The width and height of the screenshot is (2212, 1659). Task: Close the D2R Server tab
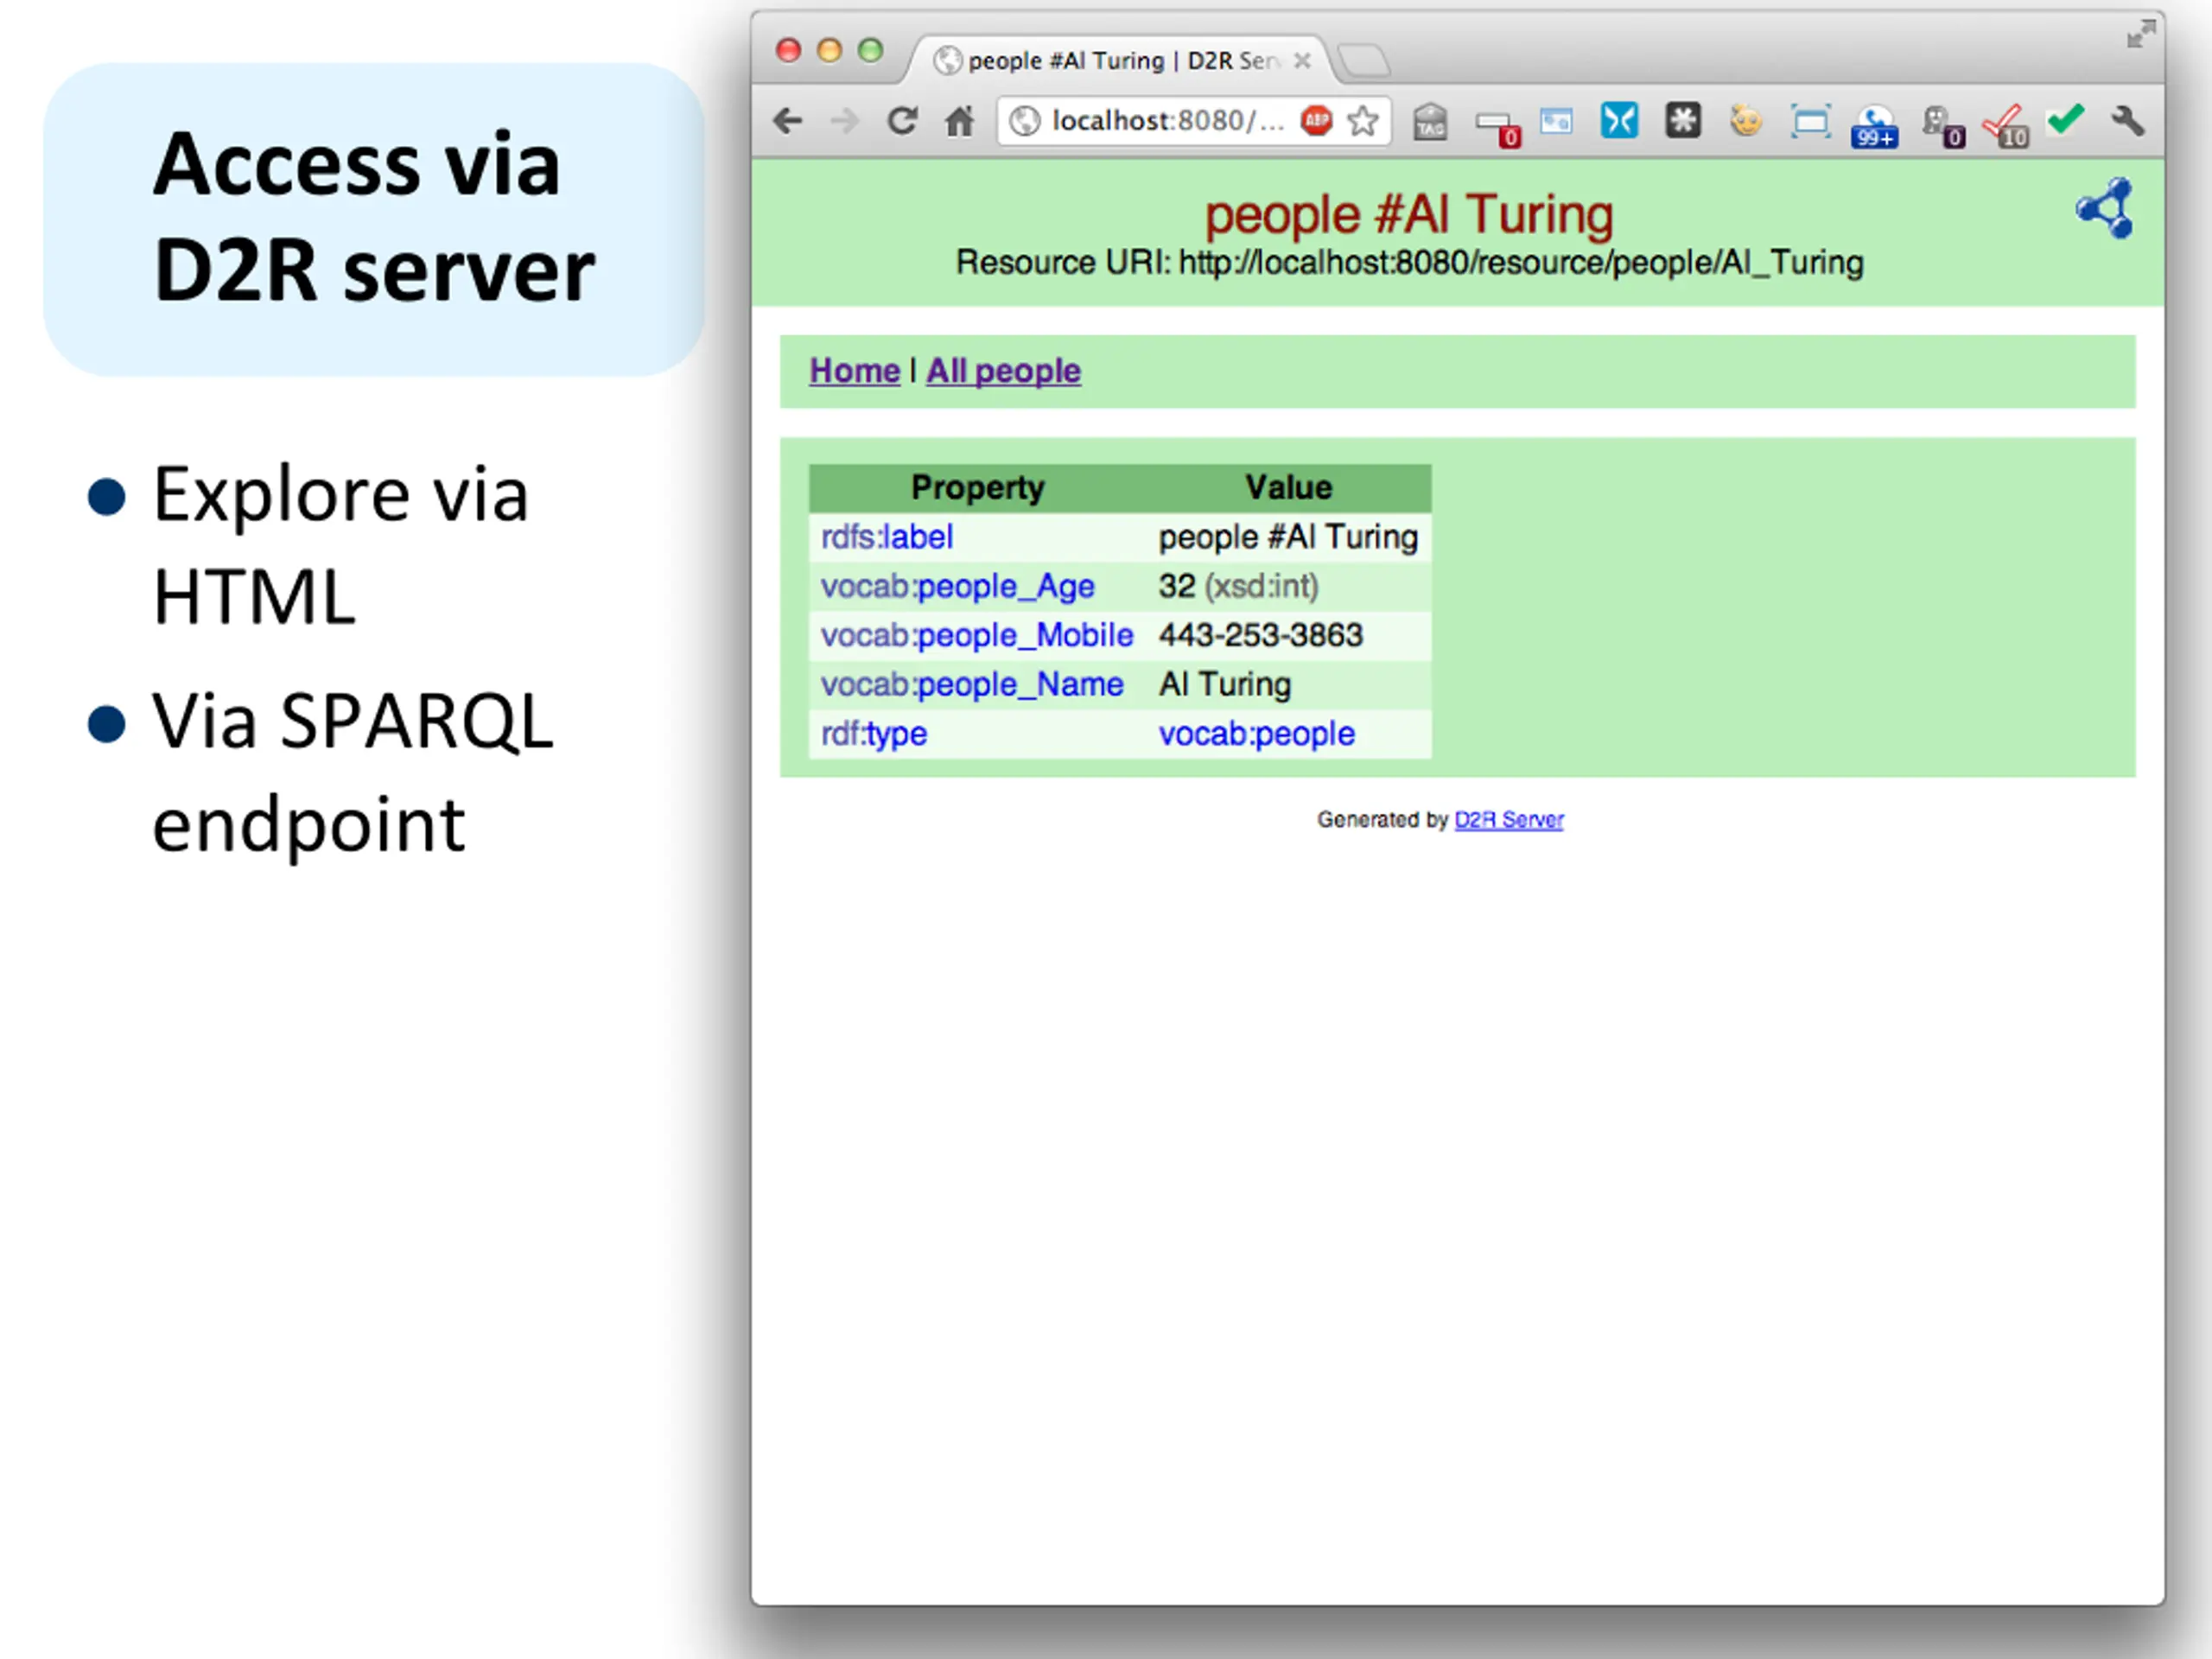1302,61
